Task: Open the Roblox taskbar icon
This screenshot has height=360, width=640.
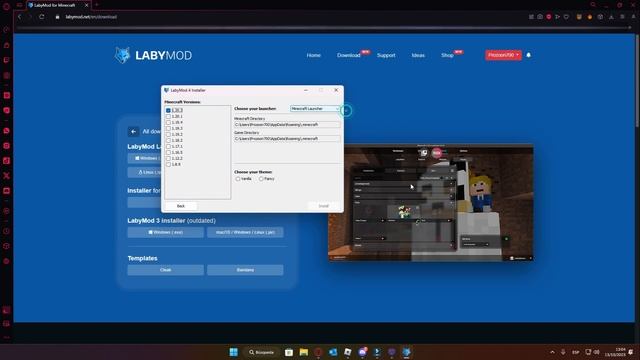Action: click(348, 352)
